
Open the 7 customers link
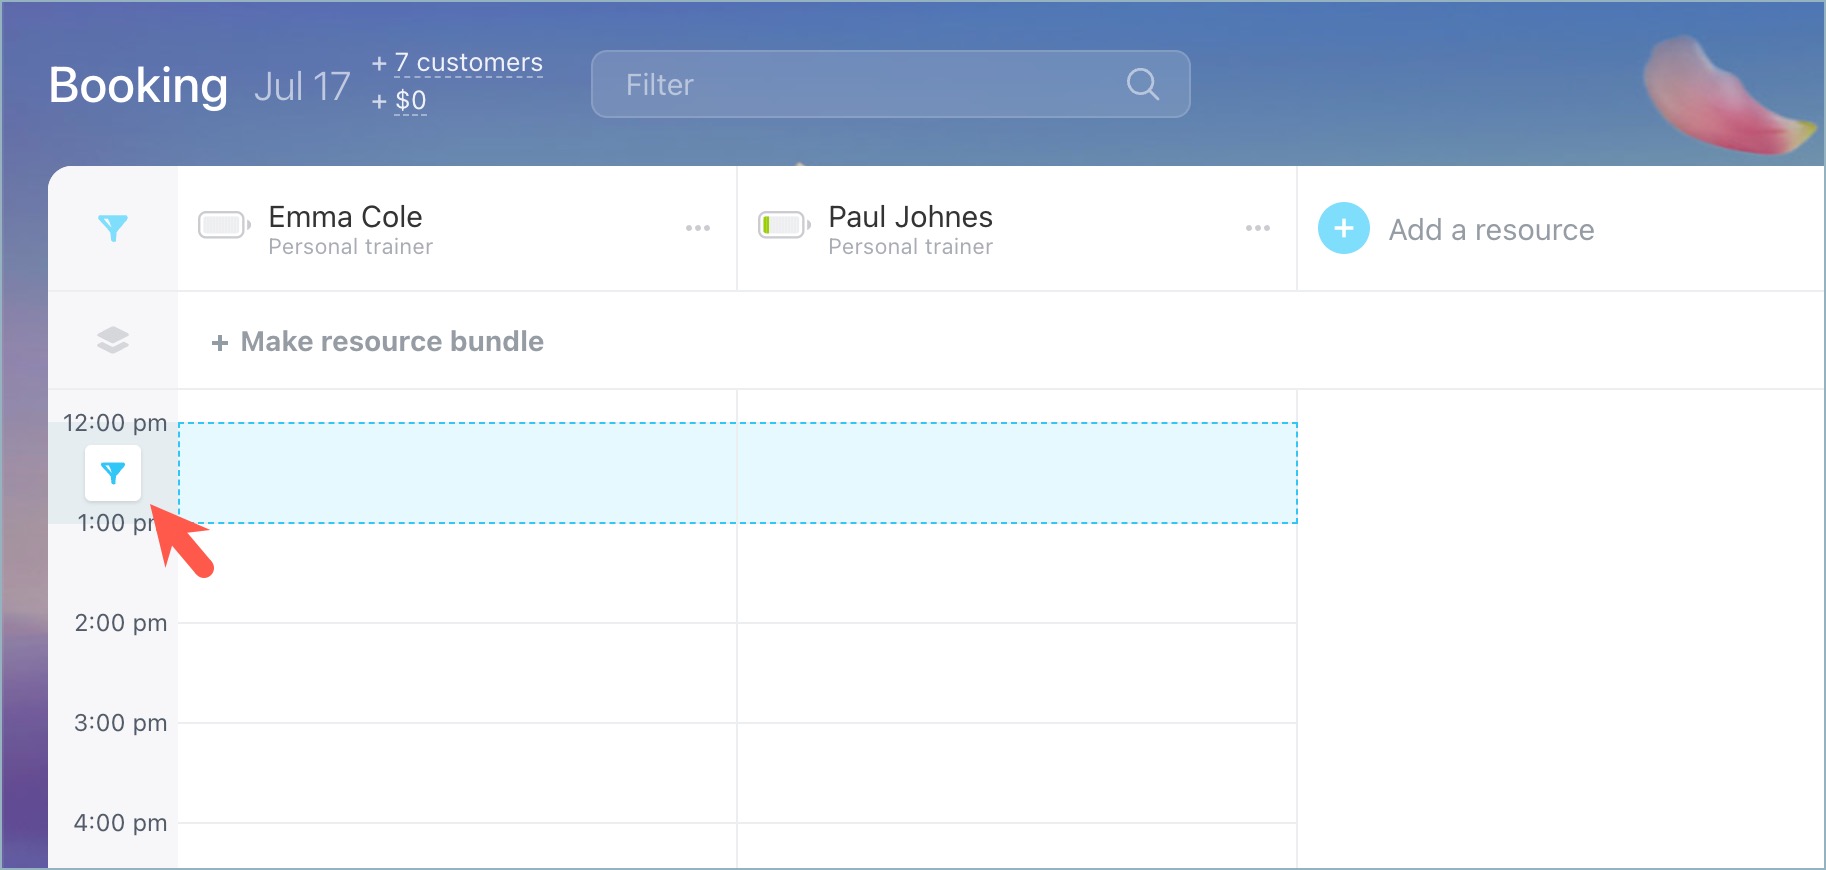(x=468, y=63)
